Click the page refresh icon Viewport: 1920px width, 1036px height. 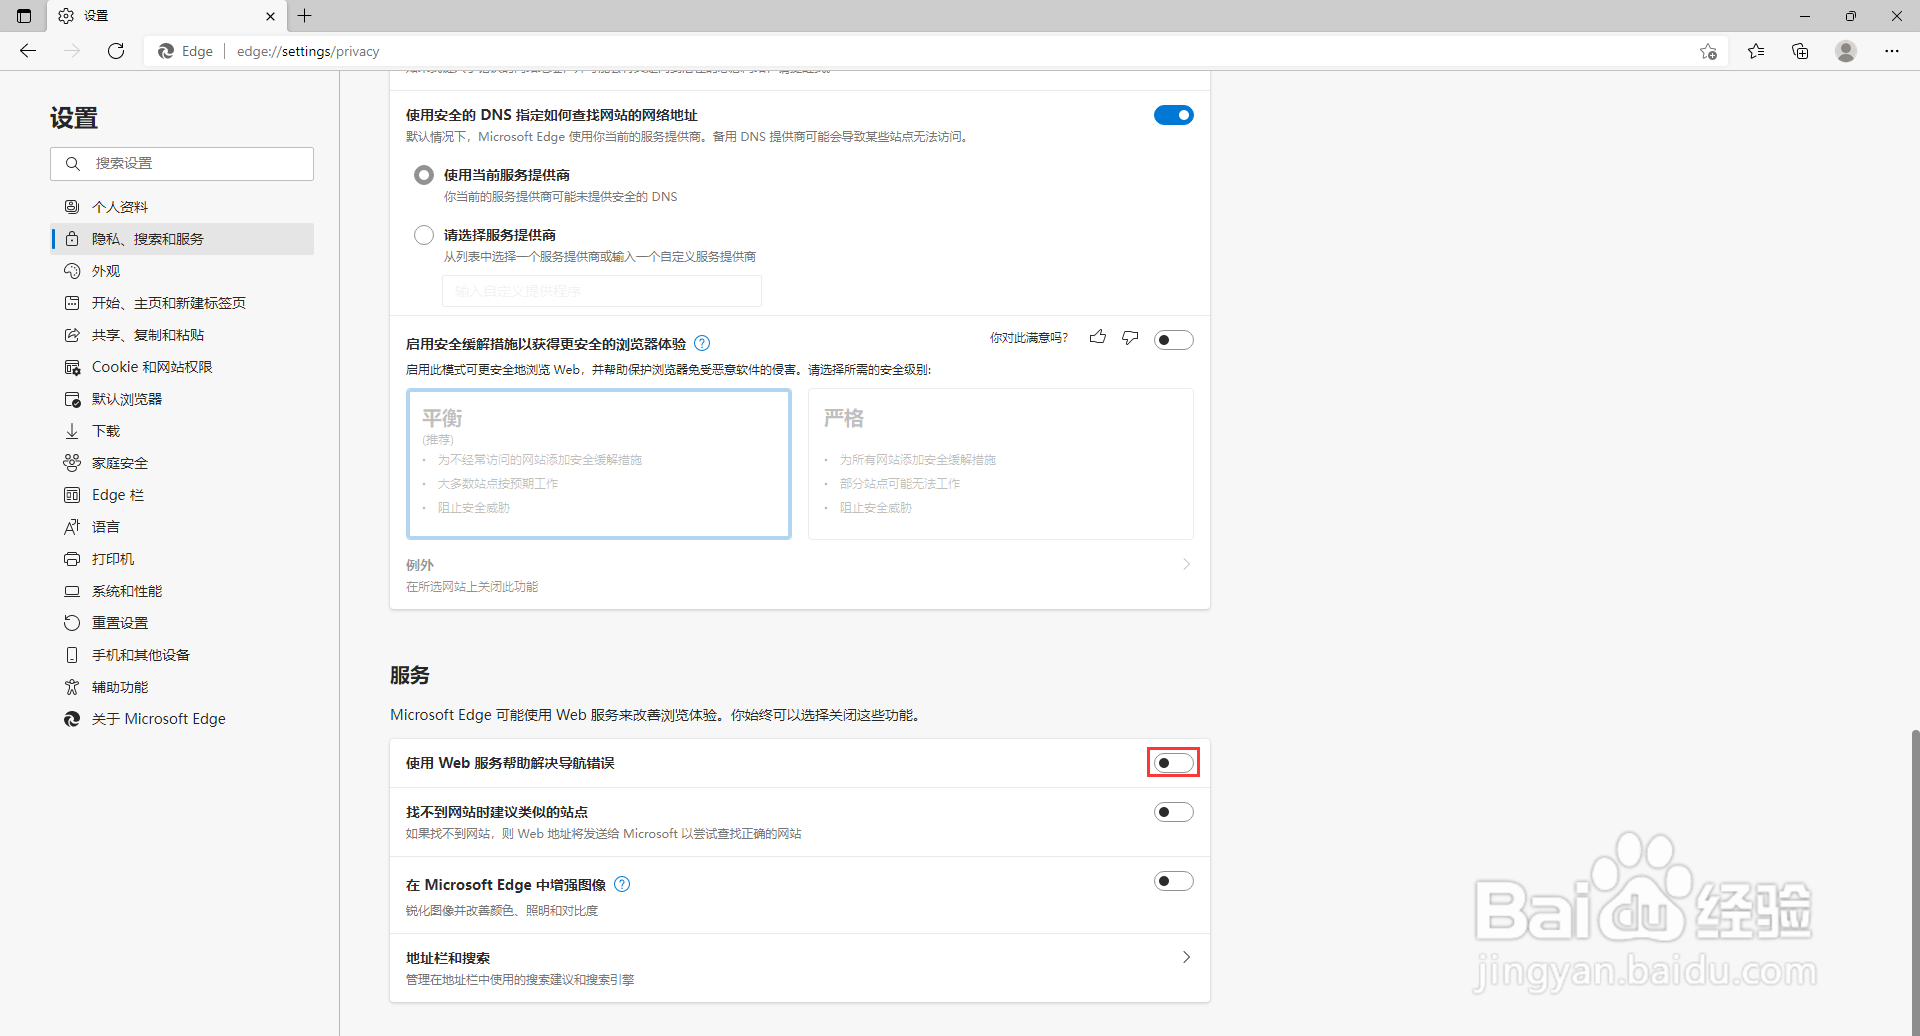point(116,51)
